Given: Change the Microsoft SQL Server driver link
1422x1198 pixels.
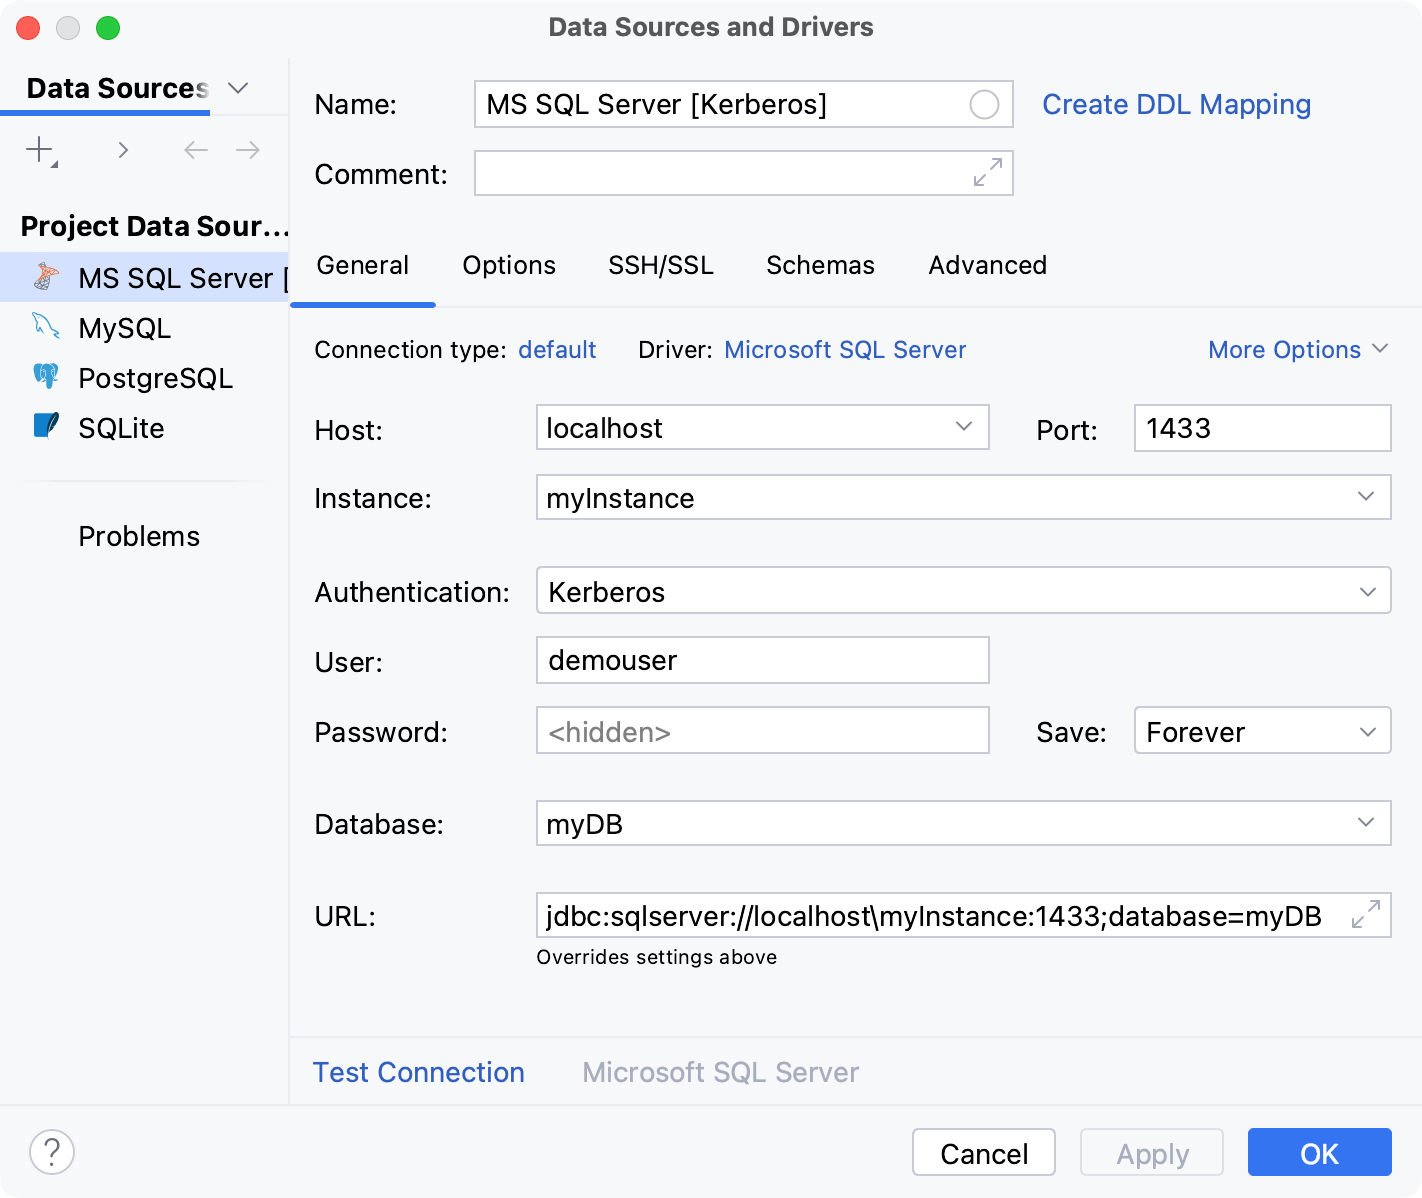Looking at the screenshot, I should [845, 349].
